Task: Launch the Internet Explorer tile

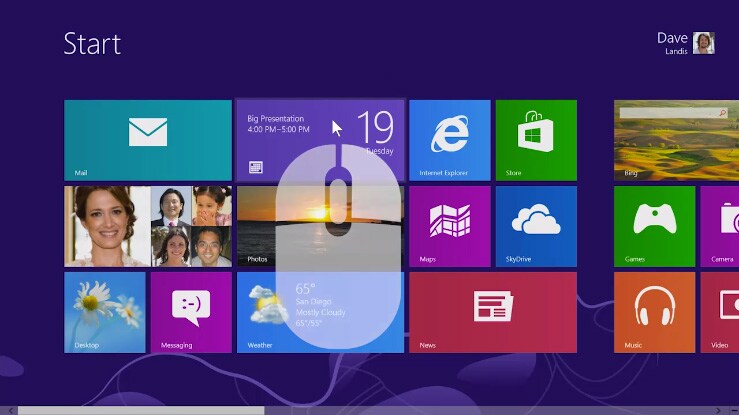Action: (450, 140)
